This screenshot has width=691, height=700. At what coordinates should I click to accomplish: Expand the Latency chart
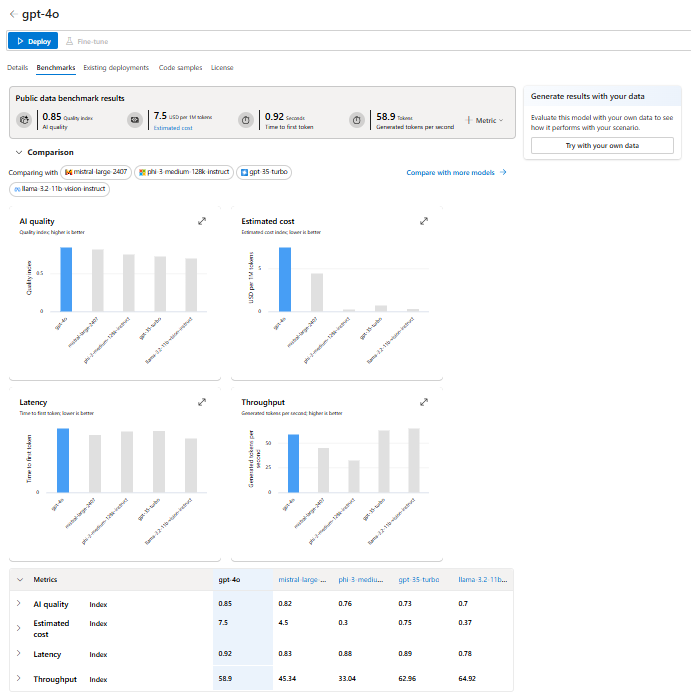[202, 402]
